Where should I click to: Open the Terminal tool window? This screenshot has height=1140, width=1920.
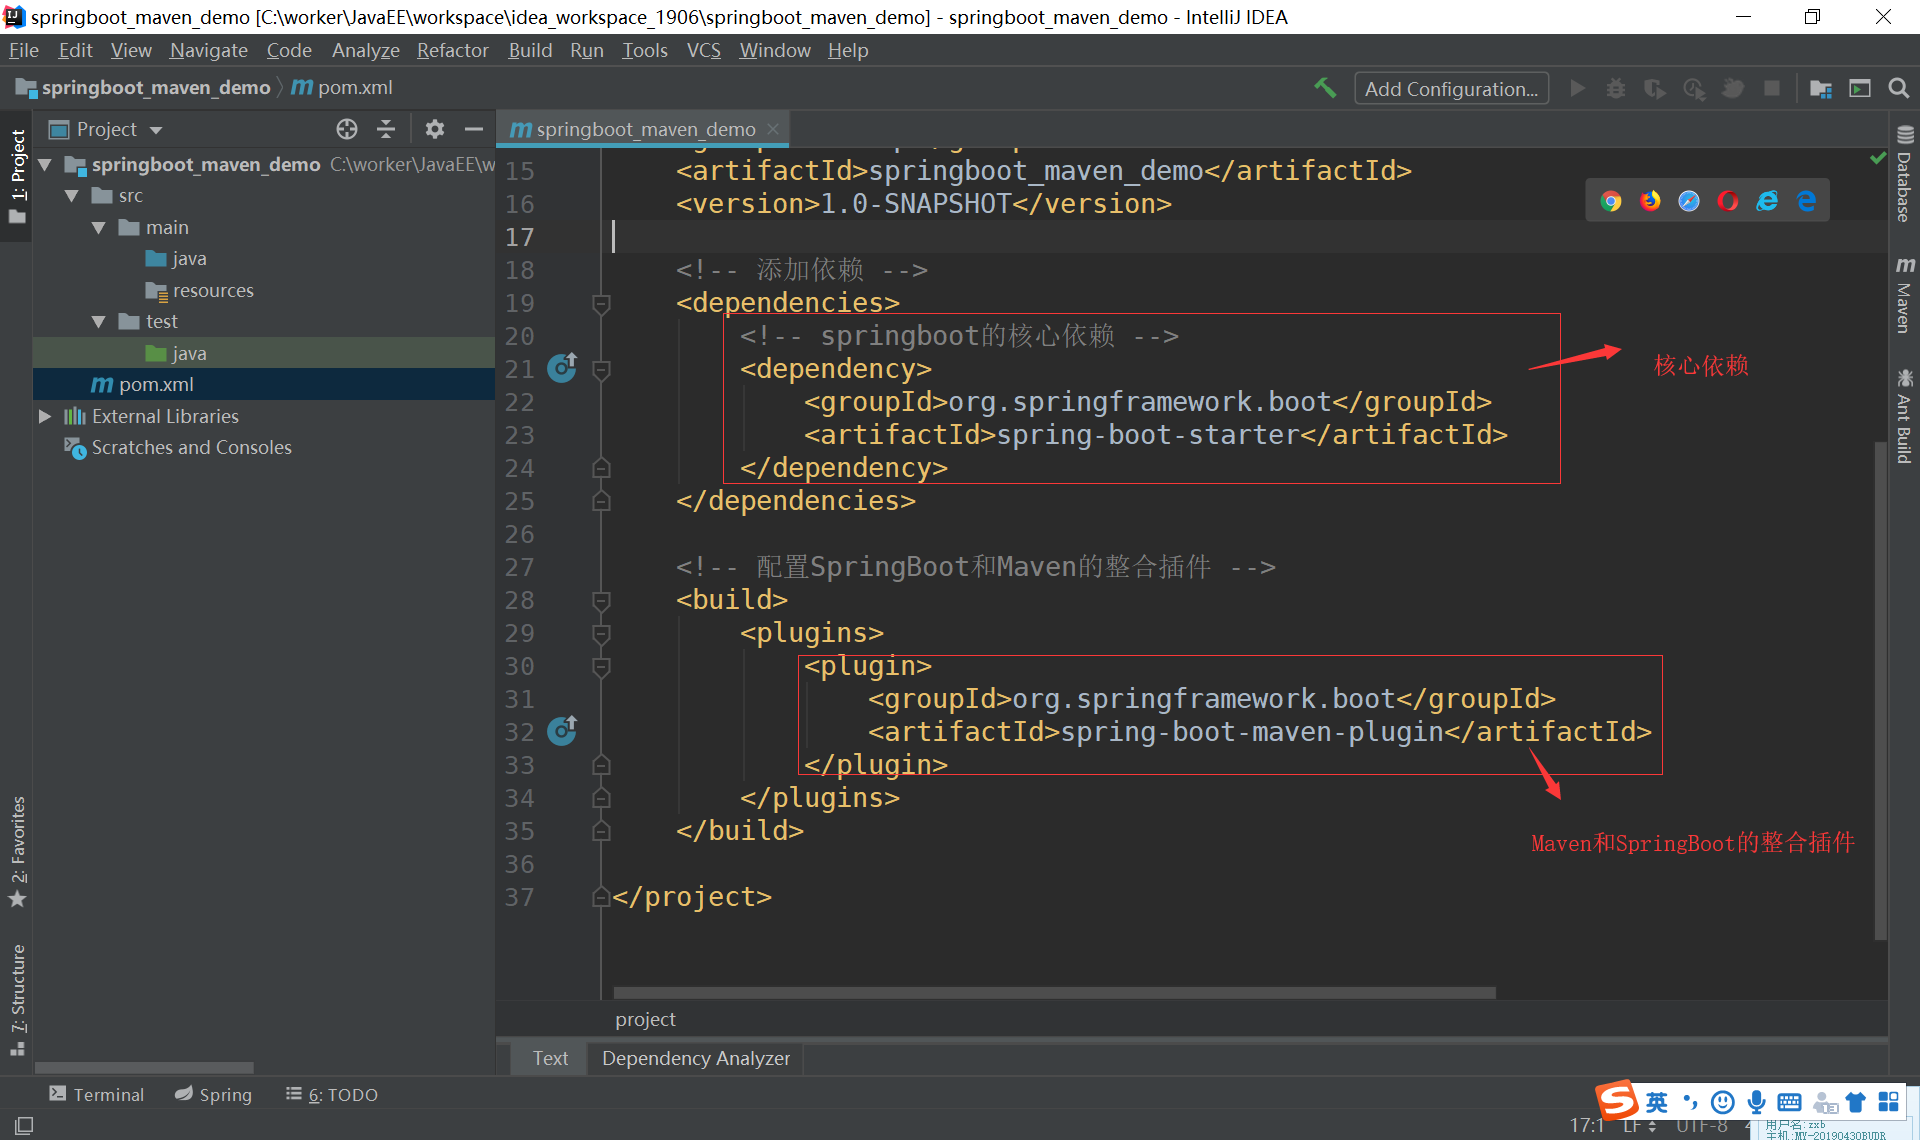pos(97,1095)
